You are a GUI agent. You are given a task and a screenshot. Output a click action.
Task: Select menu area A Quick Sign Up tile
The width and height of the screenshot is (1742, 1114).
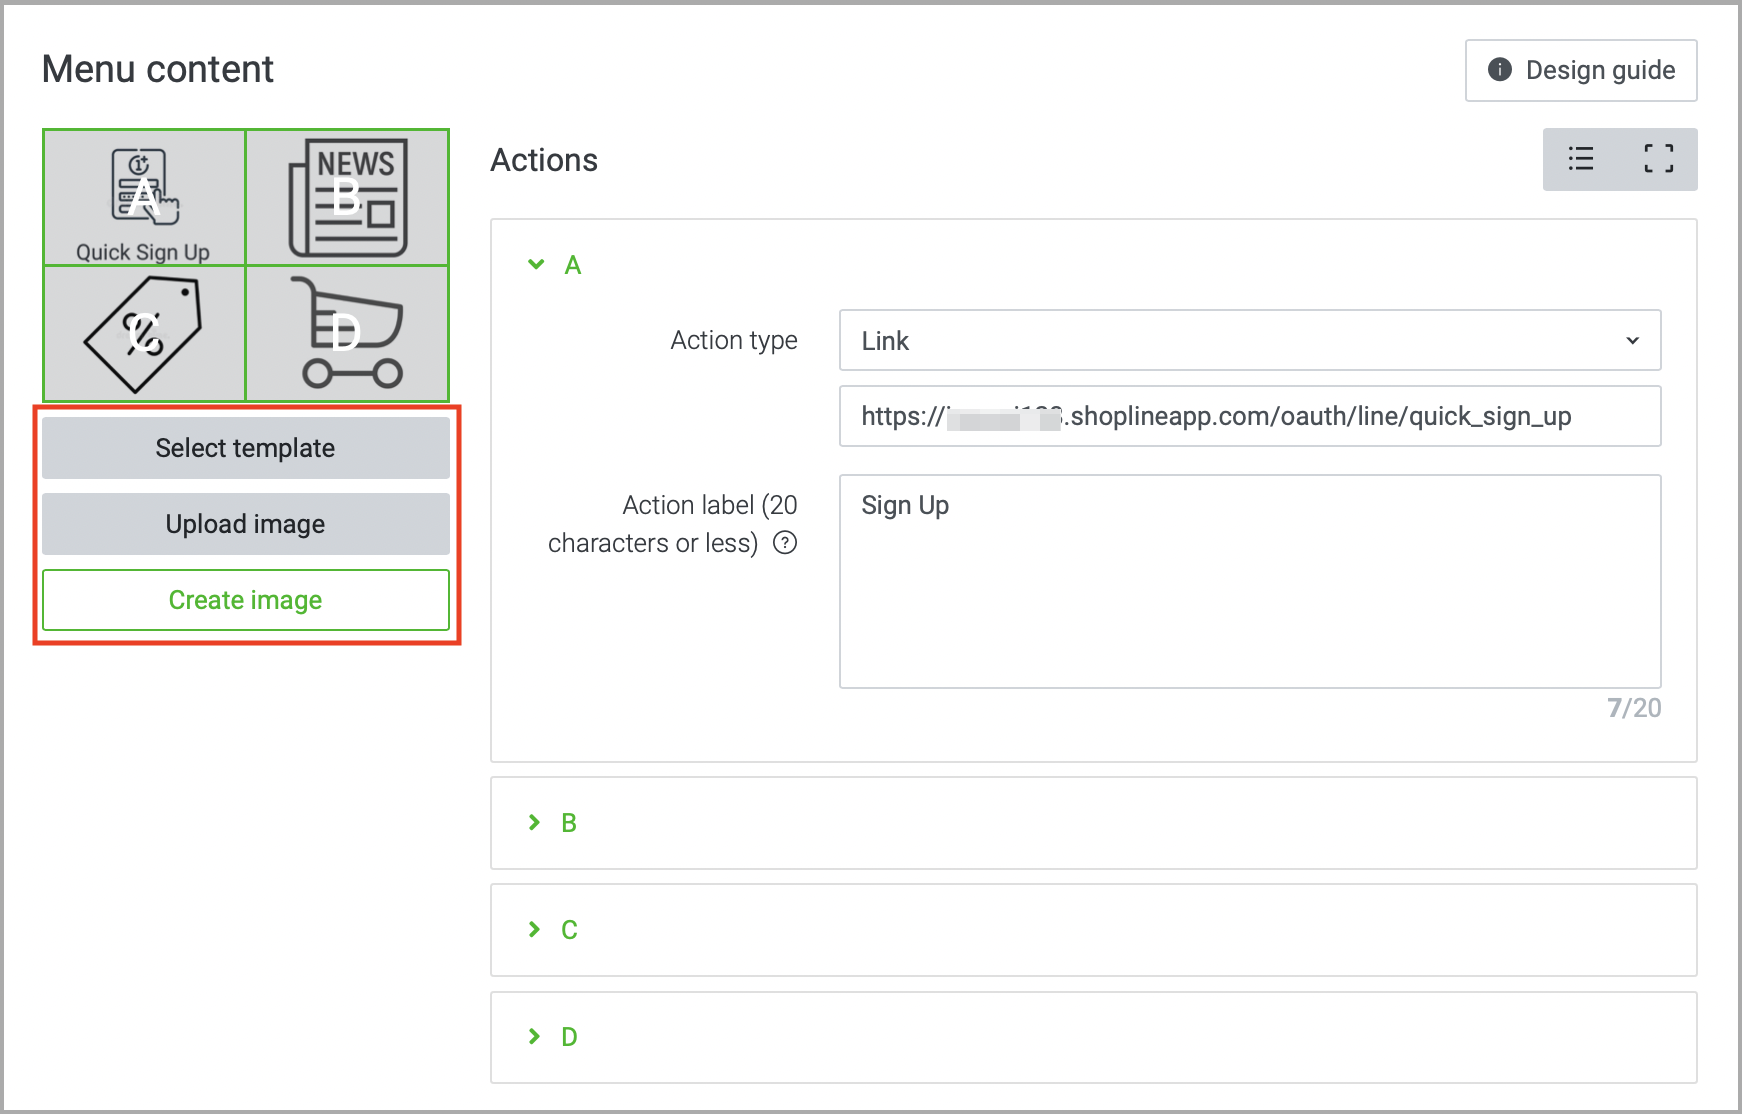(x=144, y=197)
